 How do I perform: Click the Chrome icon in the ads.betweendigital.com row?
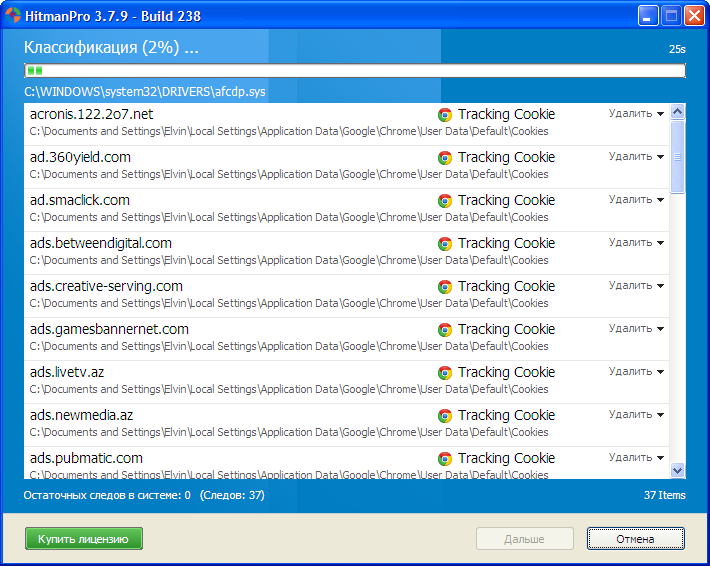[x=445, y=244]
